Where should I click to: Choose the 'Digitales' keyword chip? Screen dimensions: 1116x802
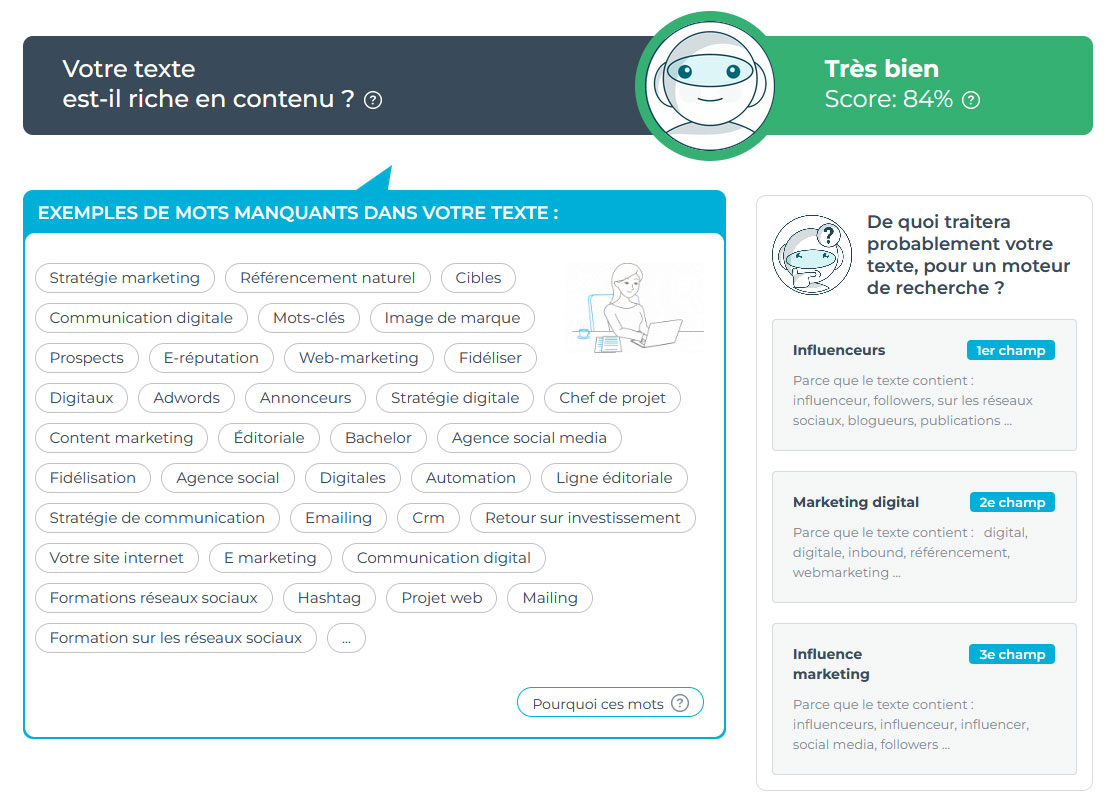pos(352,477)
